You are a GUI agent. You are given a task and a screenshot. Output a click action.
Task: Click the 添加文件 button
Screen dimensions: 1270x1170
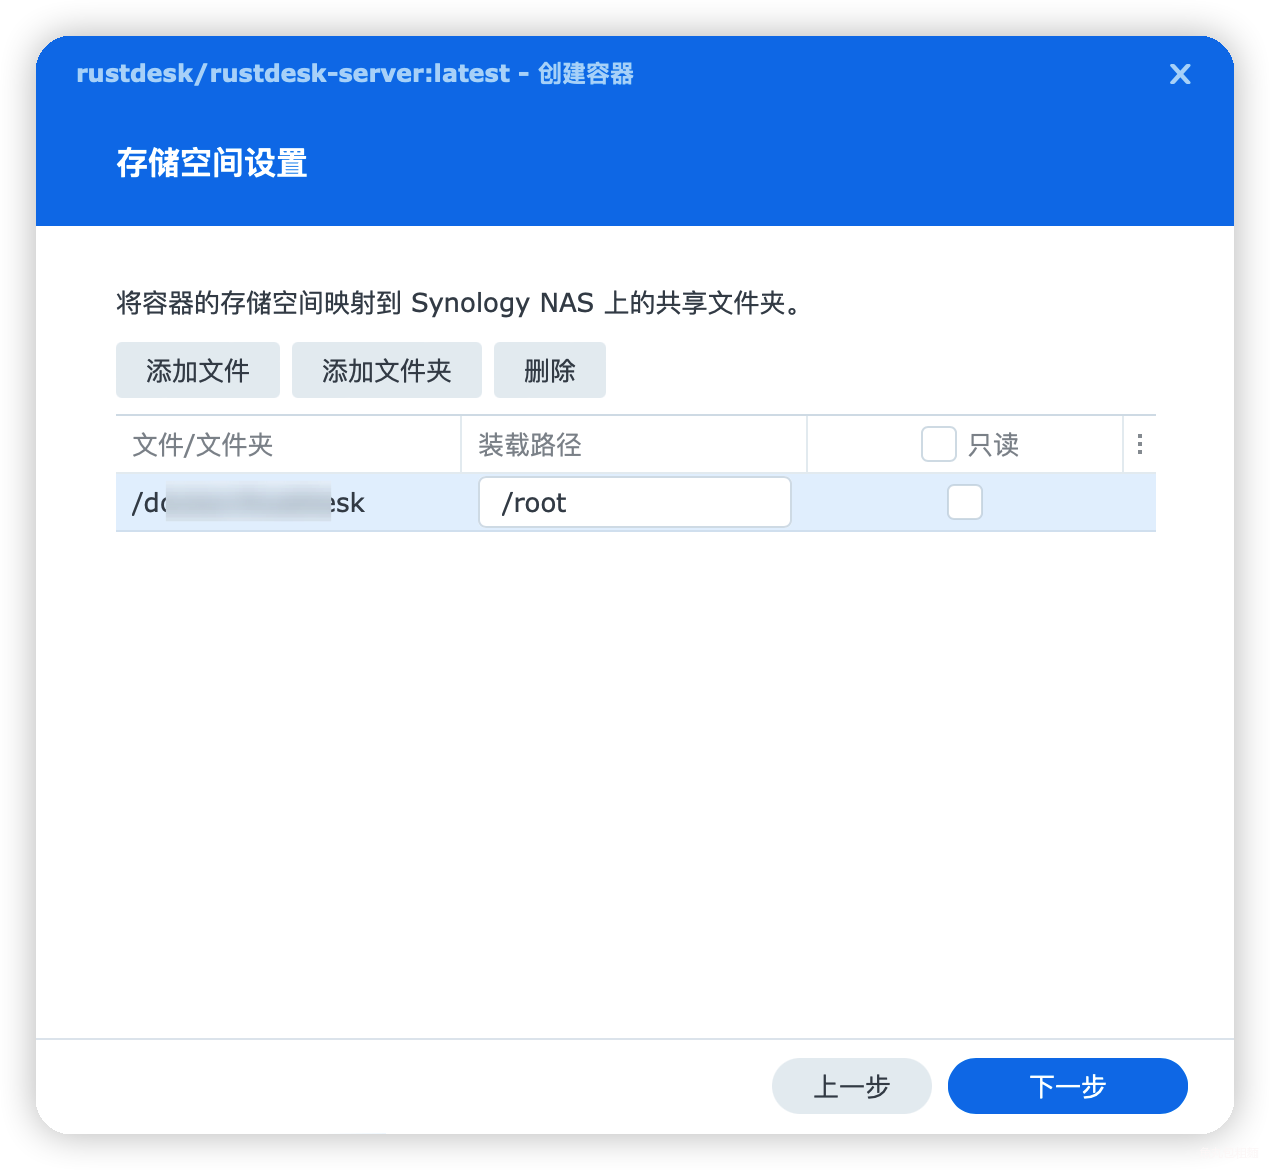pyautogui.click(x=197, y=370)
